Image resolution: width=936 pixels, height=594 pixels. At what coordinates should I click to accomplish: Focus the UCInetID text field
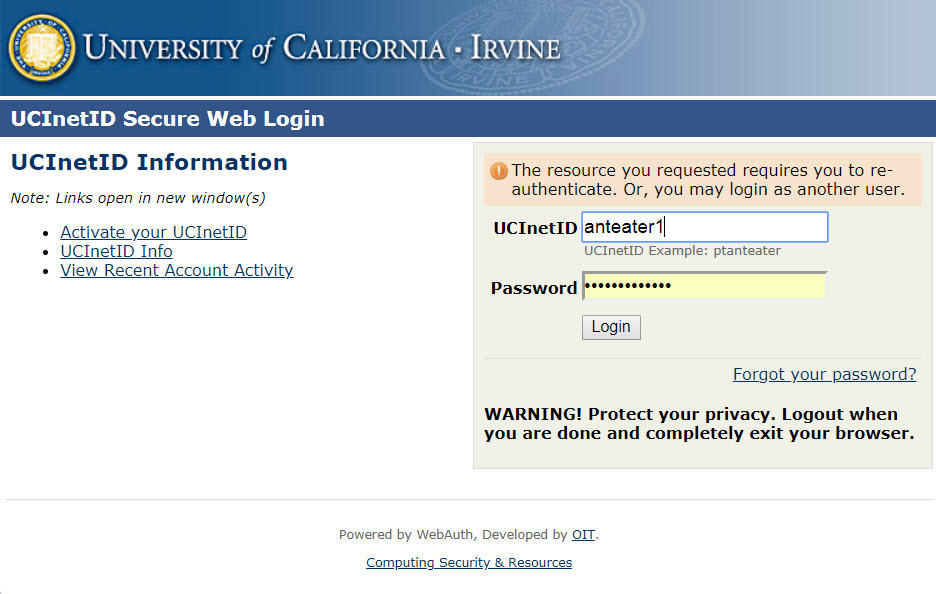705,227
